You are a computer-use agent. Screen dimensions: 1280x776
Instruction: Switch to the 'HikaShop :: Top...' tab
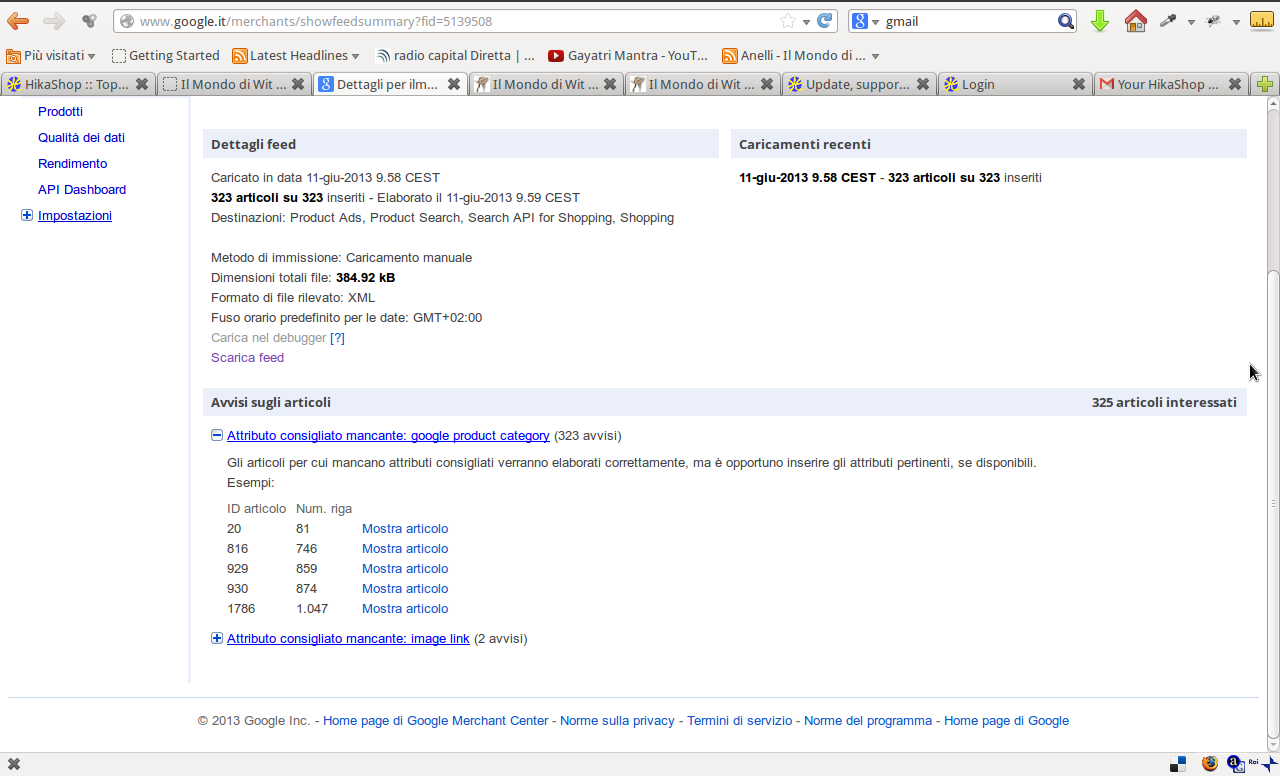click(x=77, y=85)
